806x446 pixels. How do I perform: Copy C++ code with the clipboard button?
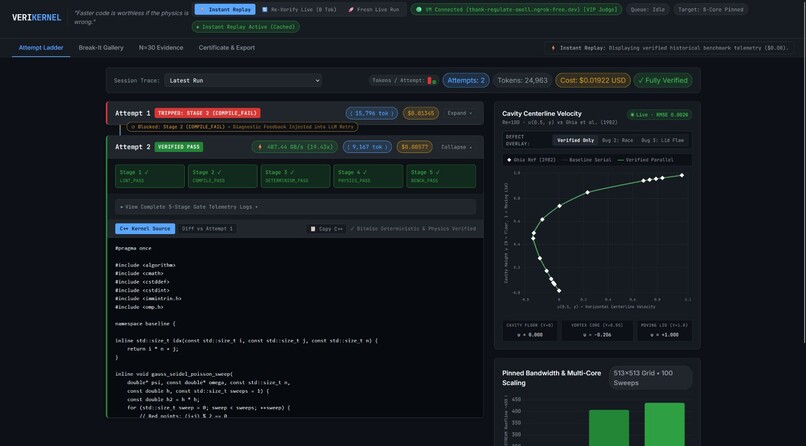click(326, 229)
